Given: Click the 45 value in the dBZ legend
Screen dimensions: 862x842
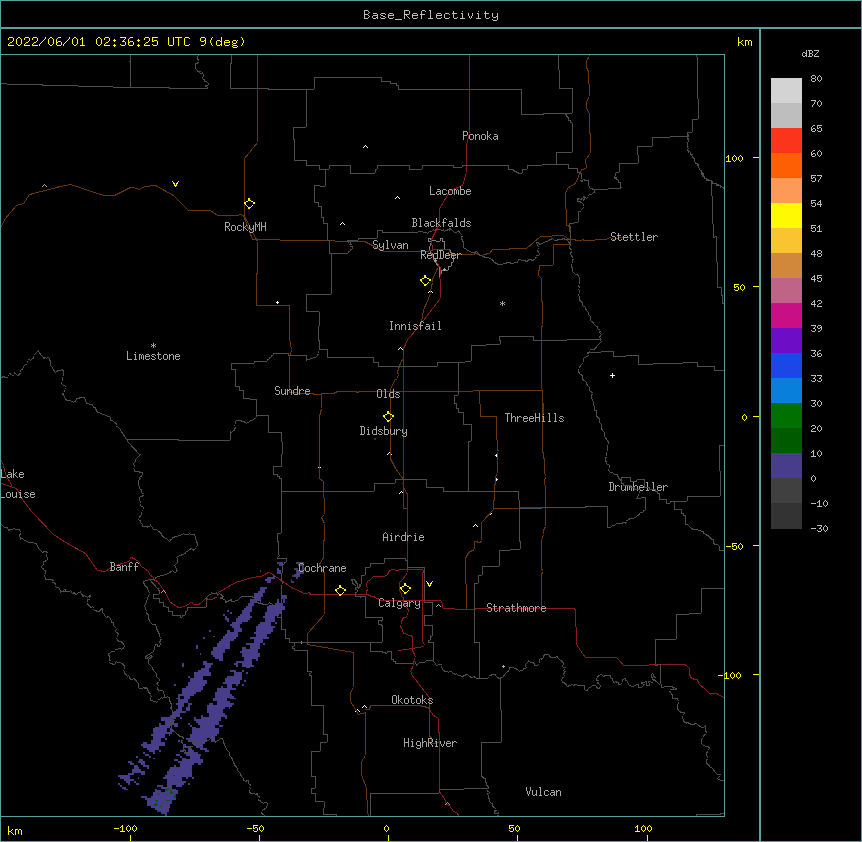Looking at the screenshot, I should (x=816, y=278).
